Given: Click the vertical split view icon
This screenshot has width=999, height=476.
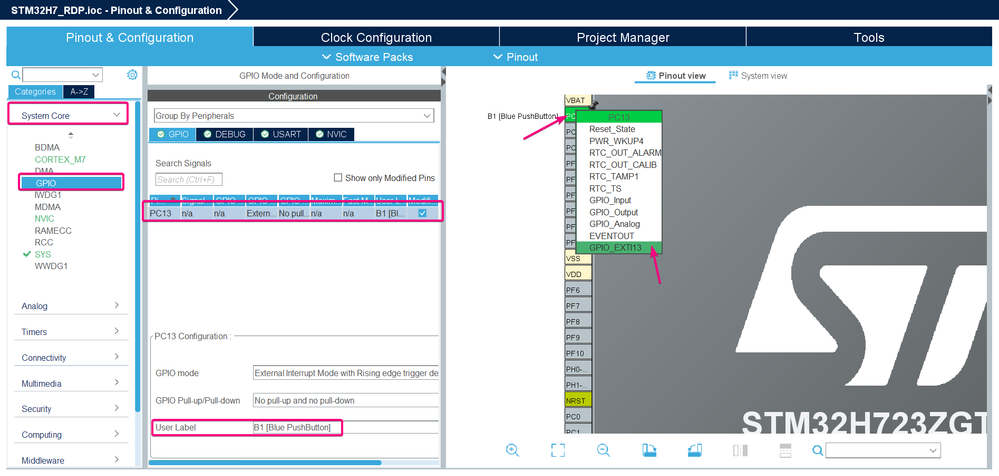Looking at the screenshot, I should 740,450.
